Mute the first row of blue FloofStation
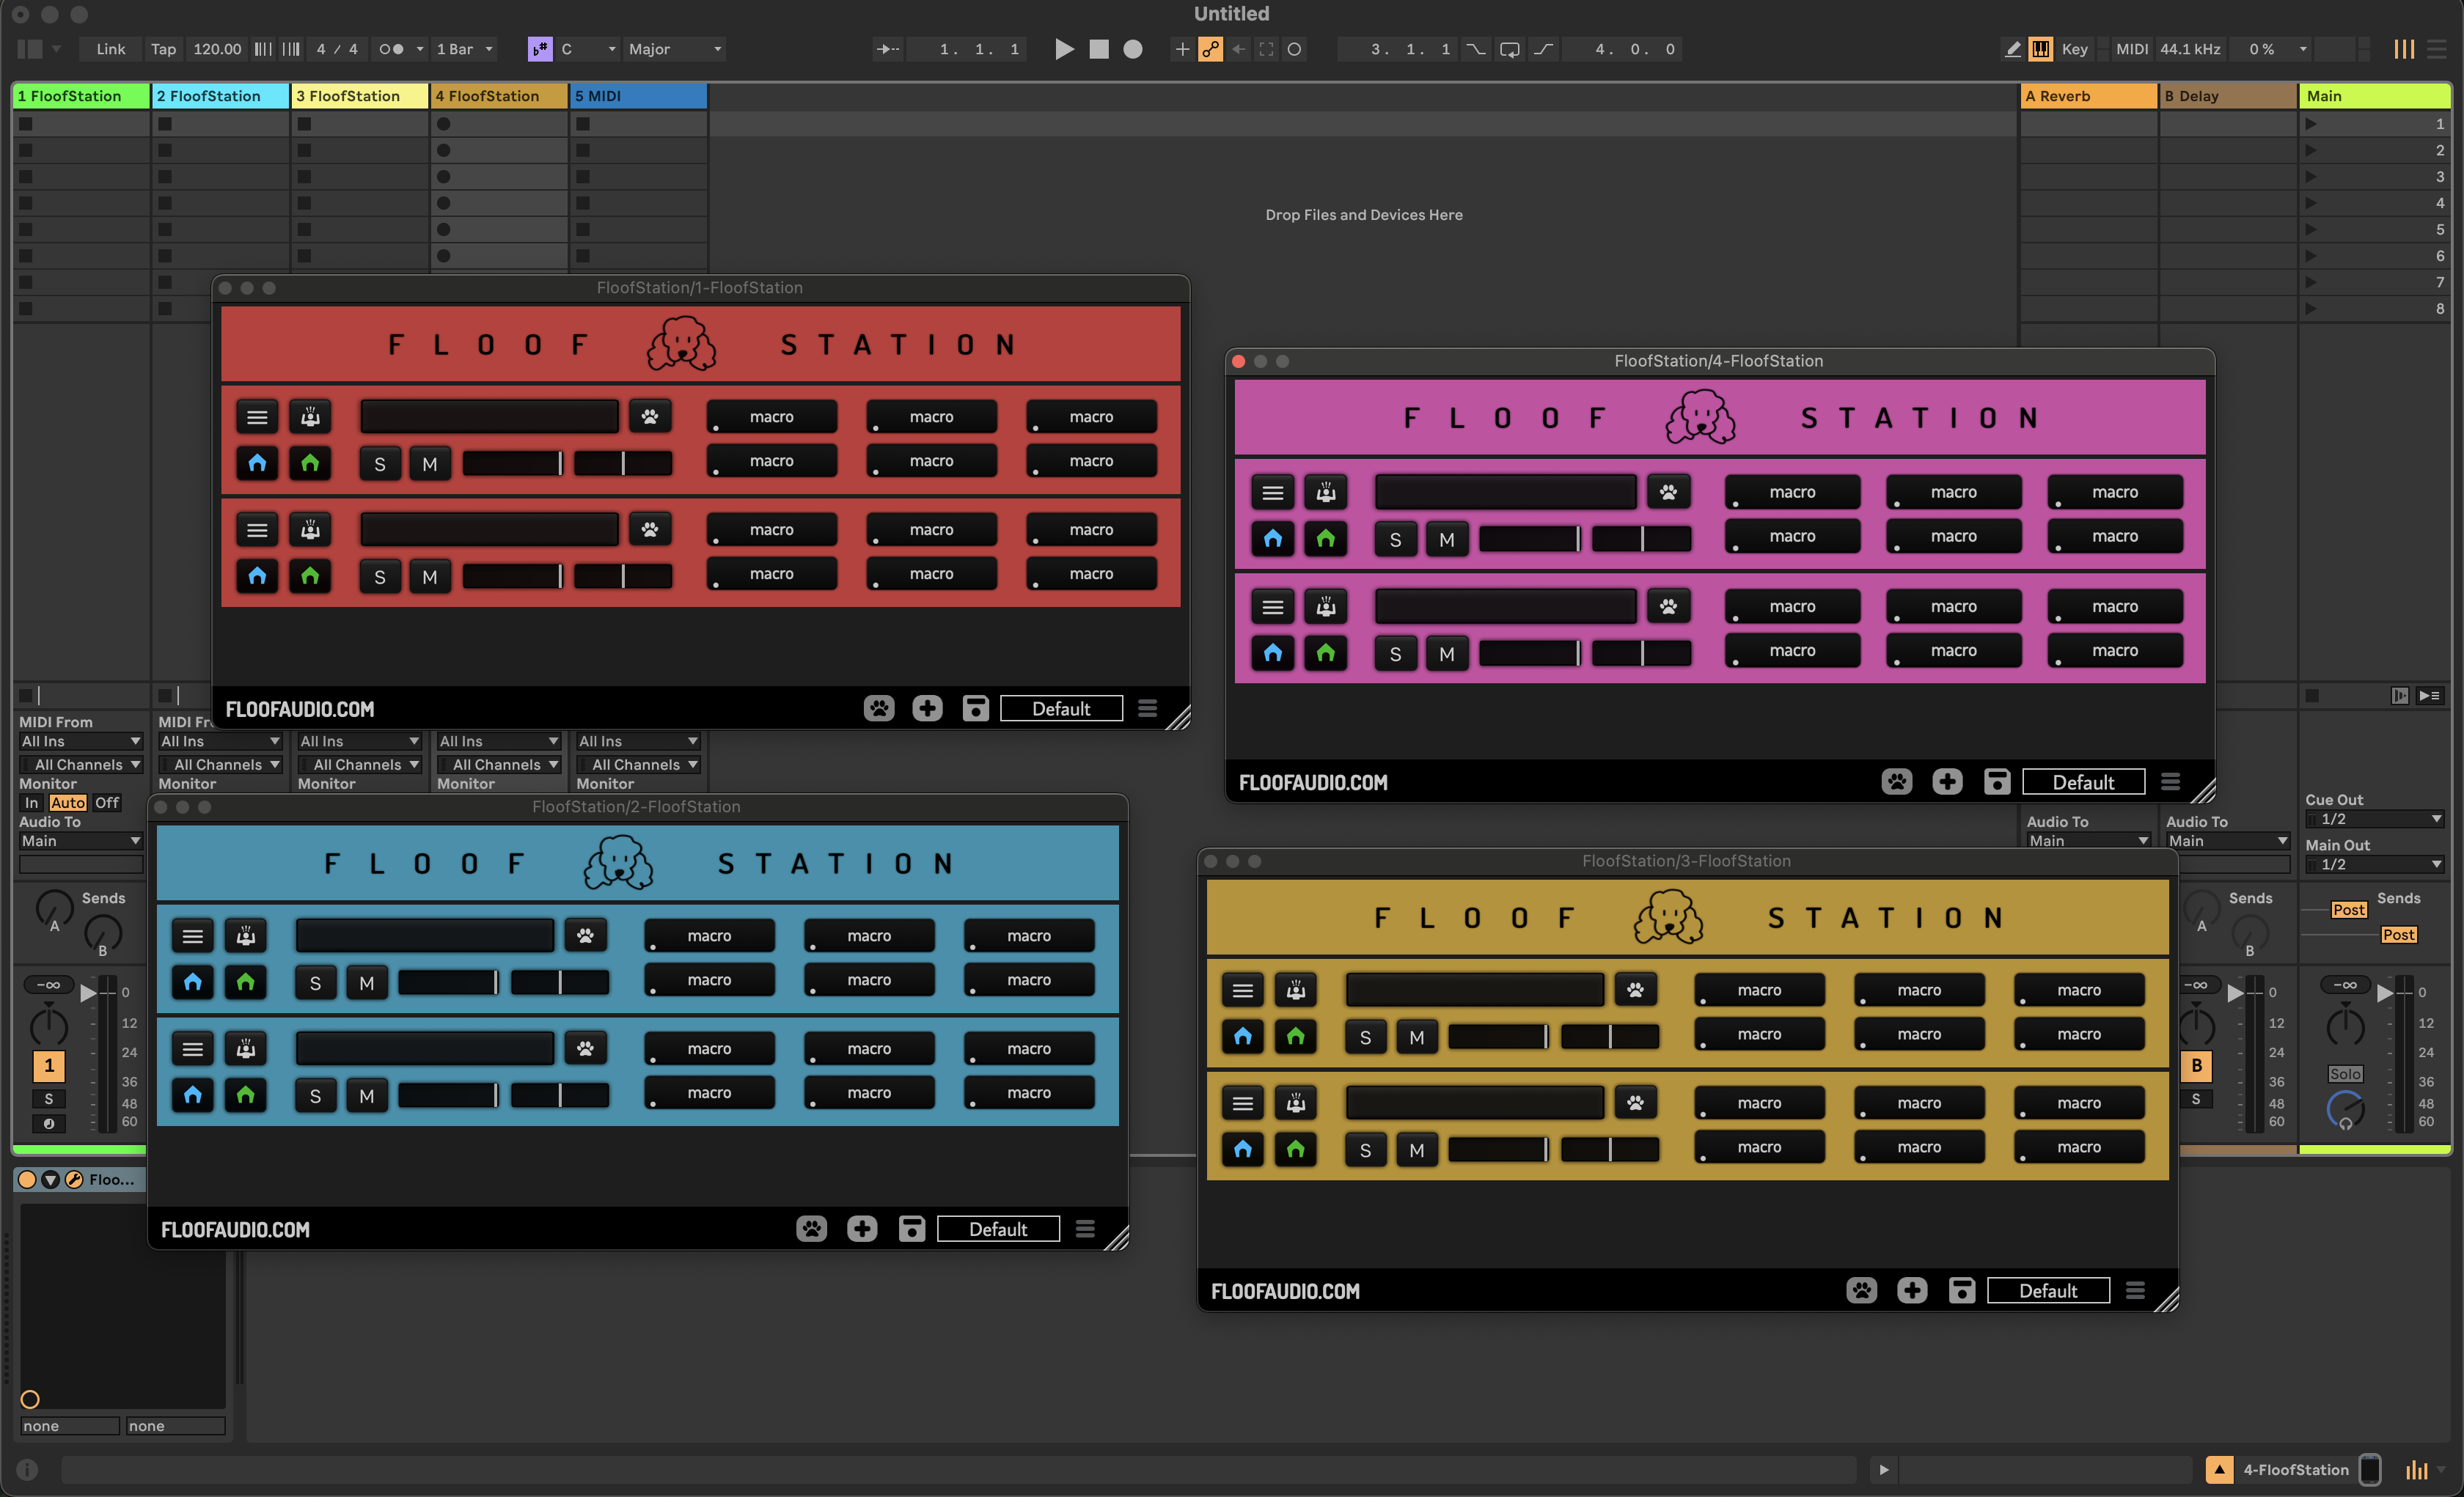 (367, 983)
